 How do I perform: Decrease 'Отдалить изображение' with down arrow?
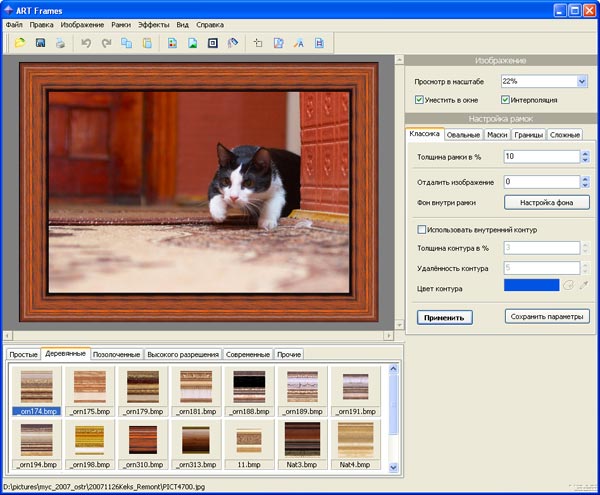(585, 185)
